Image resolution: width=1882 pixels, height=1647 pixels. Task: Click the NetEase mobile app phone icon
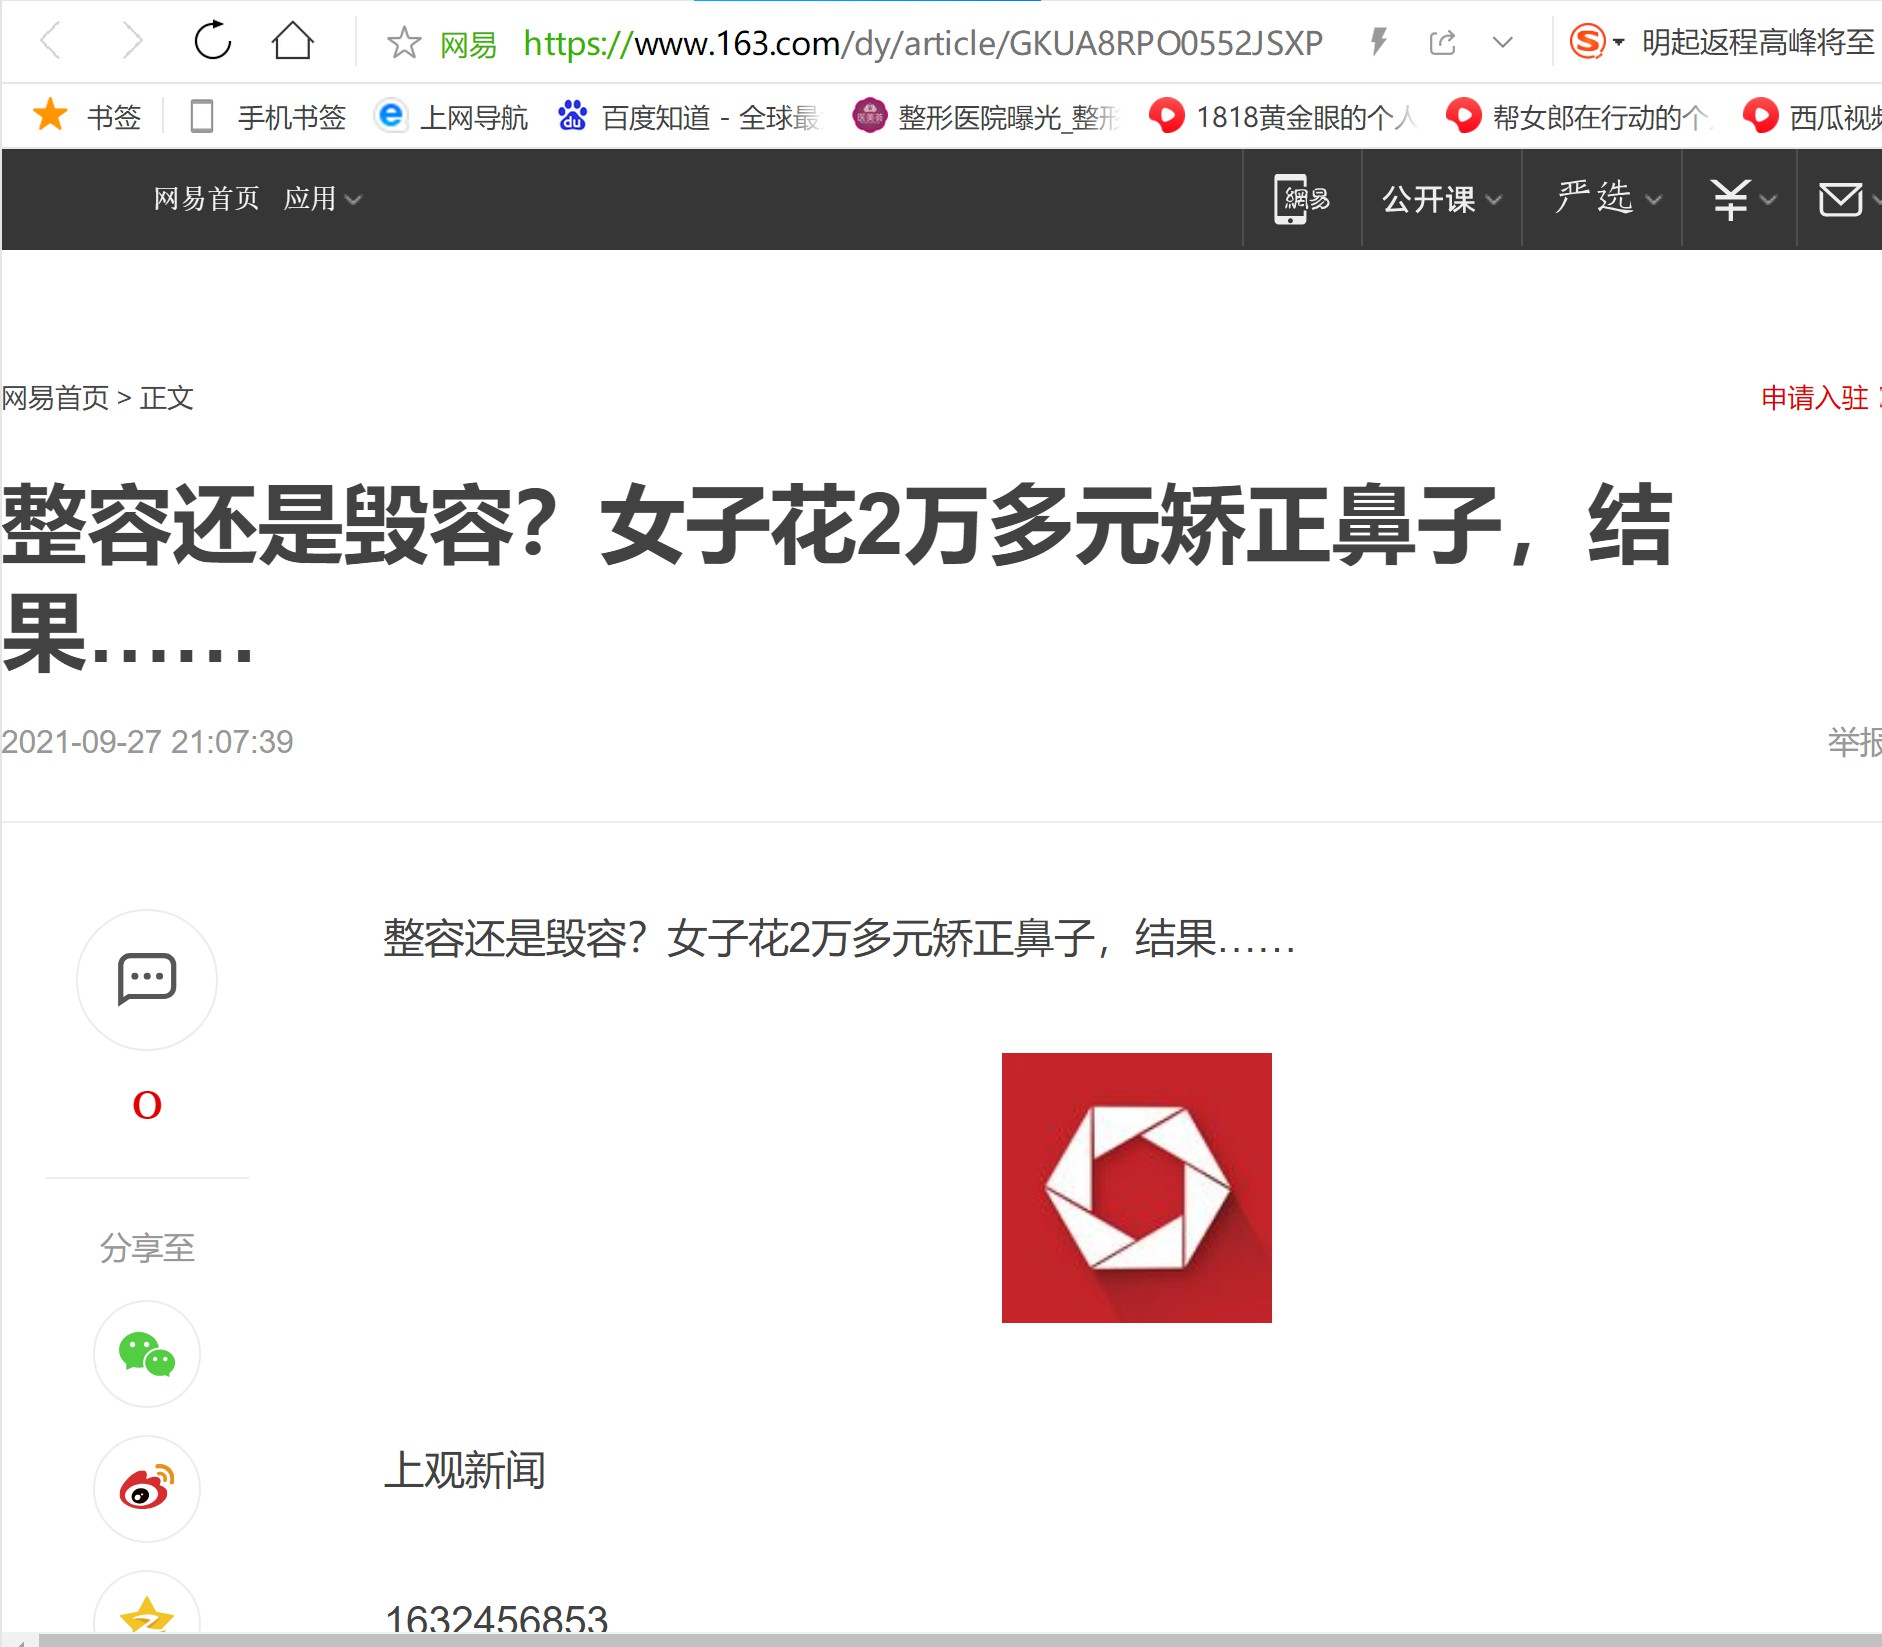click(1301, 198)
